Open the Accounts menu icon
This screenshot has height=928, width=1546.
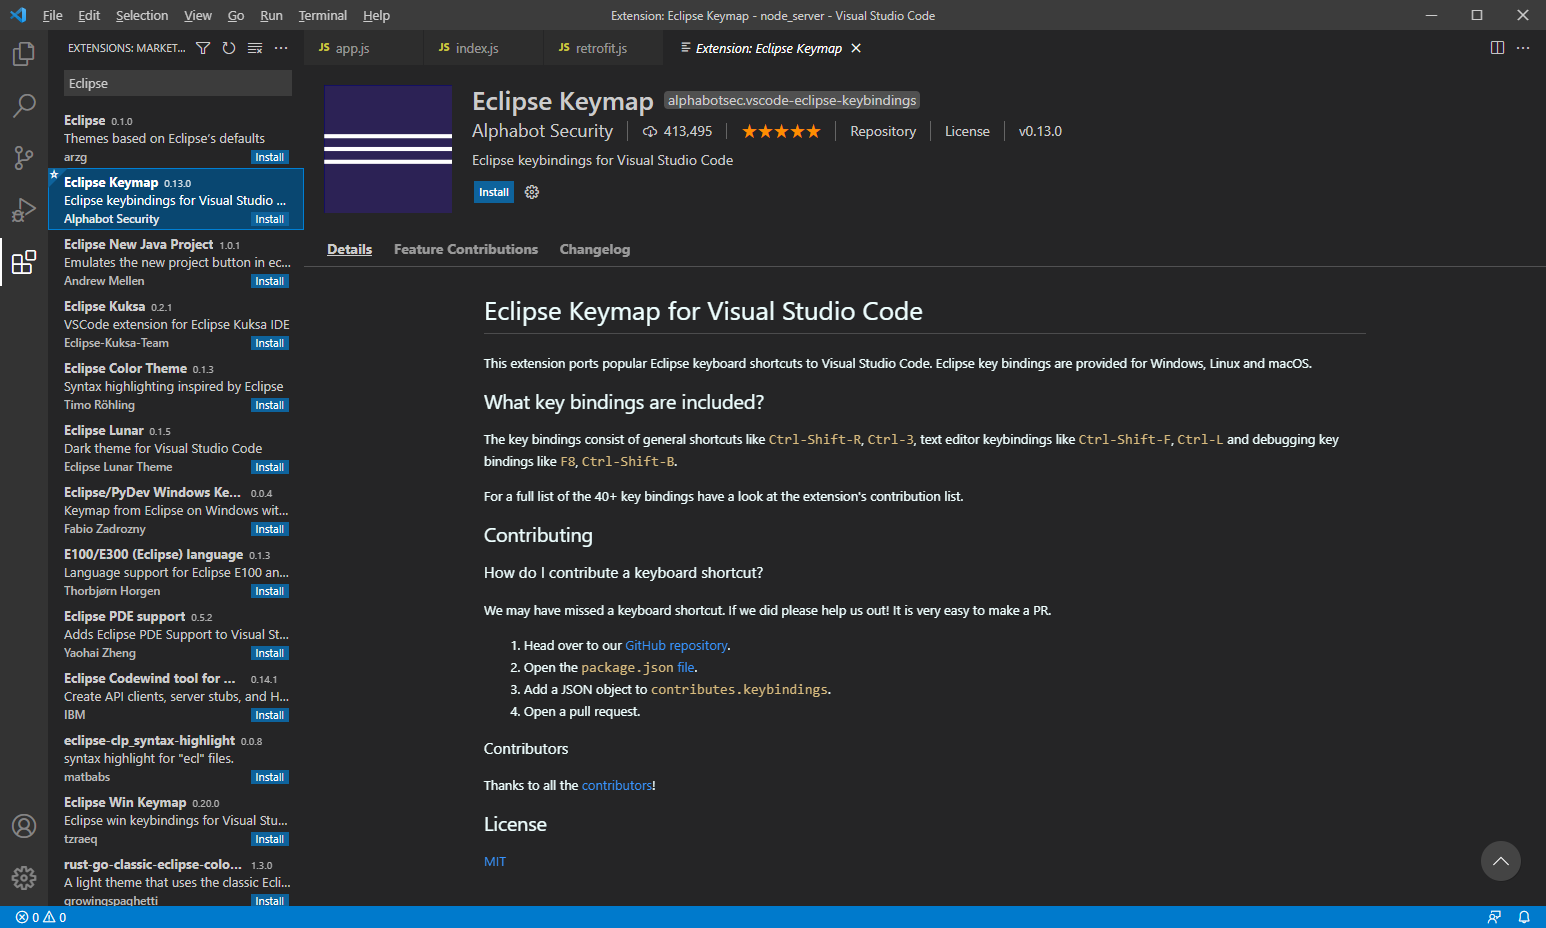click(x=24, y=826)
